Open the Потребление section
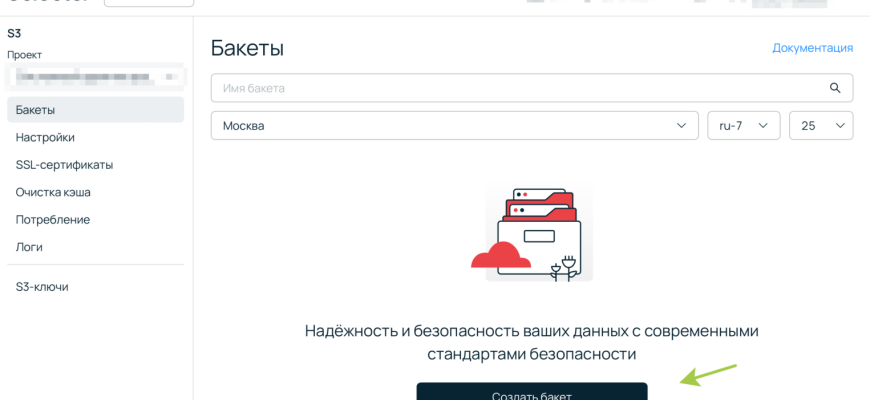870x400 pixels. (52, 219)
